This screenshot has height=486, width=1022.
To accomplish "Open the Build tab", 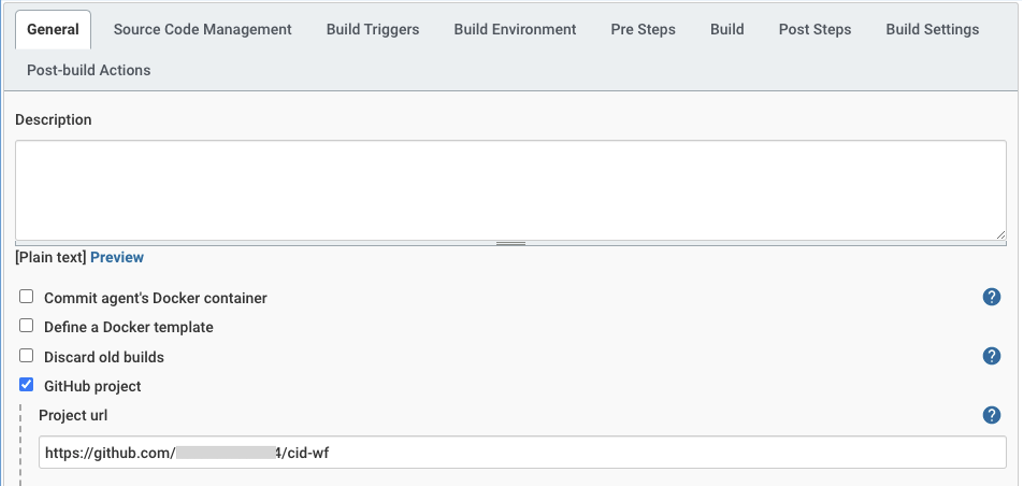I will pyautogui.click(x=727, y=29).
